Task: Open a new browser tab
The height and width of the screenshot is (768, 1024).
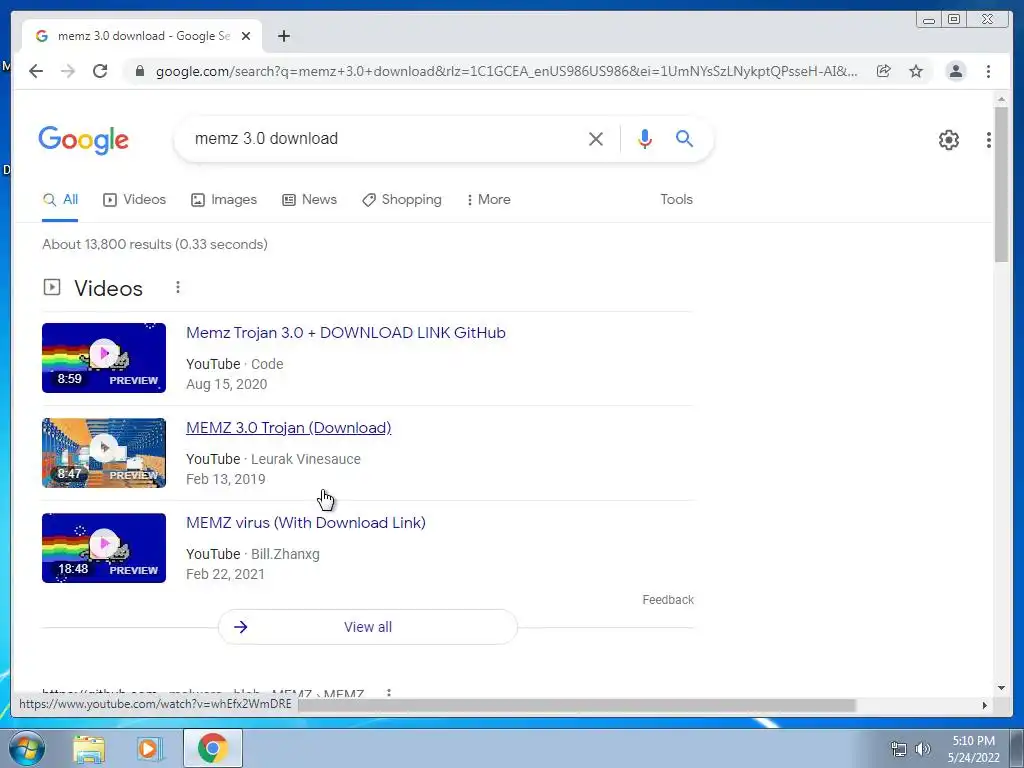Action: (283, 36)
